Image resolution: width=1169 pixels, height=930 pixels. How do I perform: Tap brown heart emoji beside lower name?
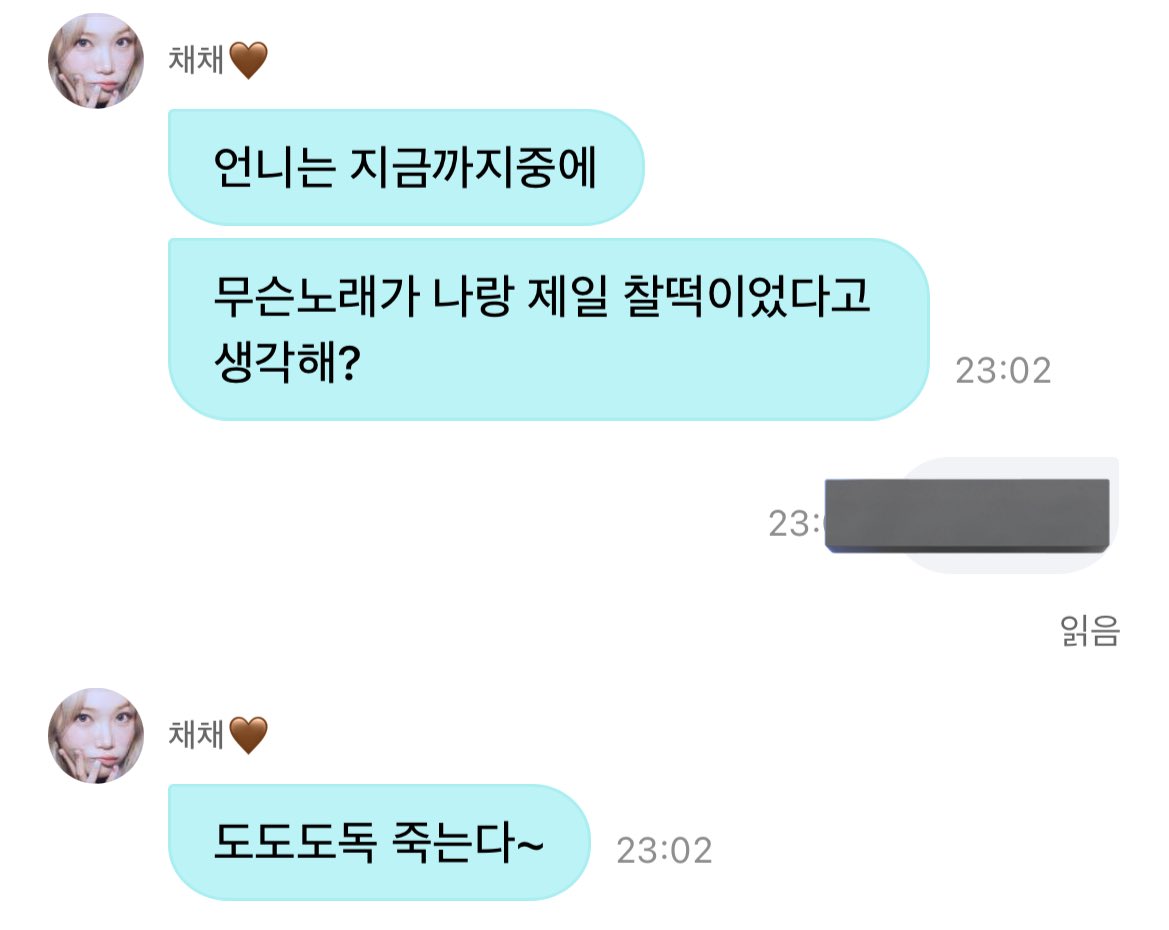tap(248, 735)
